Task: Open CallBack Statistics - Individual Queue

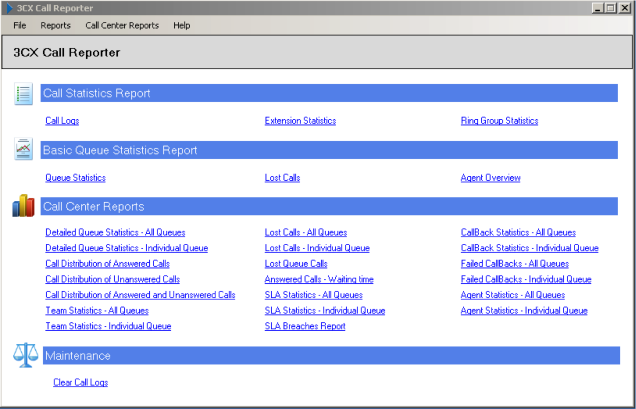Action: [x=530, y=248]
